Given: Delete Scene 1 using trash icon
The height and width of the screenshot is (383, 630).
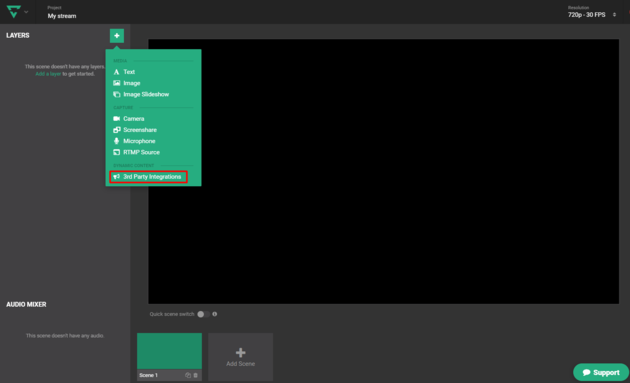Looking at the screenshot, I should coord(196,375).
